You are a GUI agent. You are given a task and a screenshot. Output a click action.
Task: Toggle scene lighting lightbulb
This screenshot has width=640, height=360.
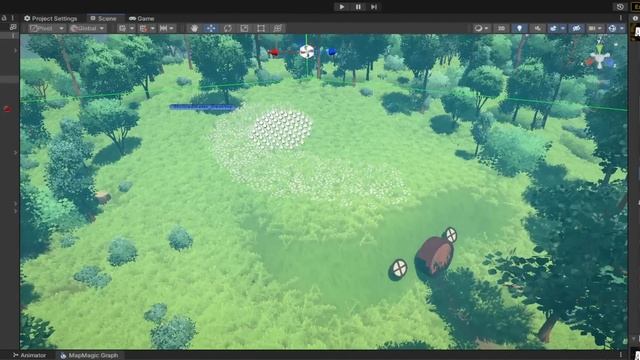519,28
